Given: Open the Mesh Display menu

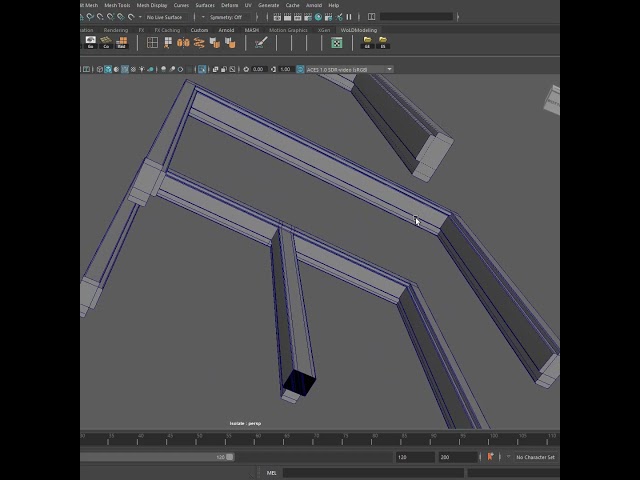Looking at the screenshot, I should [152, 5].
